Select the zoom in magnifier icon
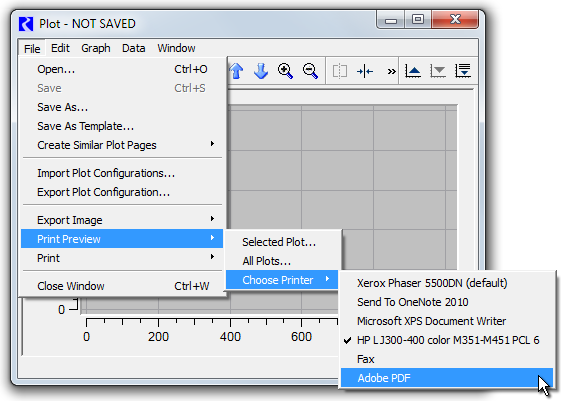This screenshot has height=401, width=561. tap(286, 71)
